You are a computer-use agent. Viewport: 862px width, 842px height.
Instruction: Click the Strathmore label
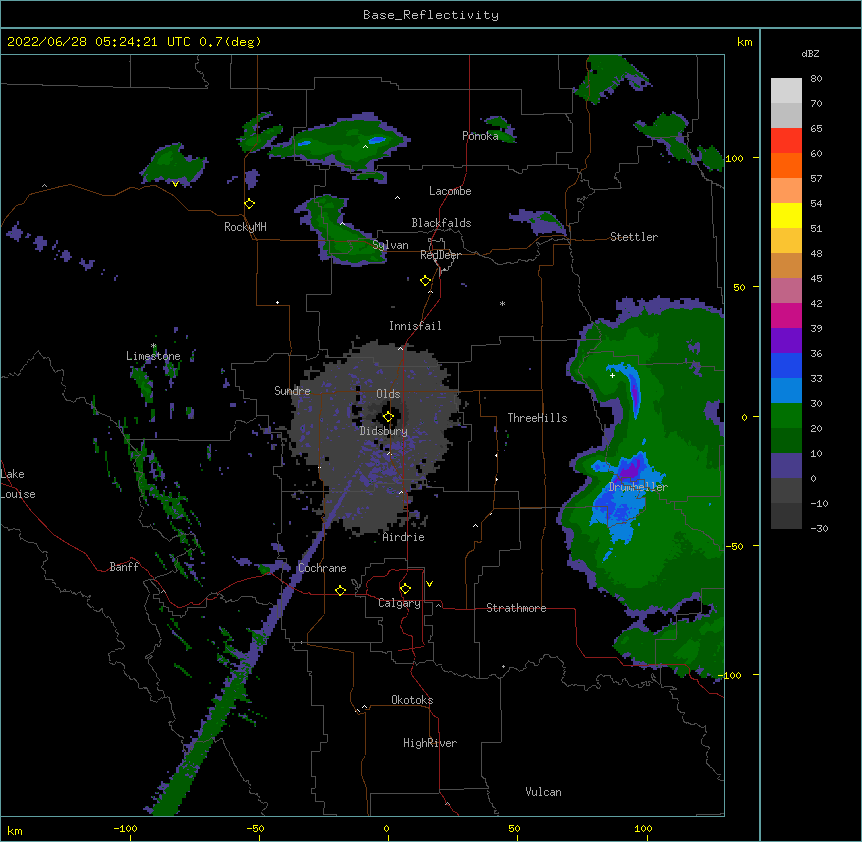click(x=516, y=608)
